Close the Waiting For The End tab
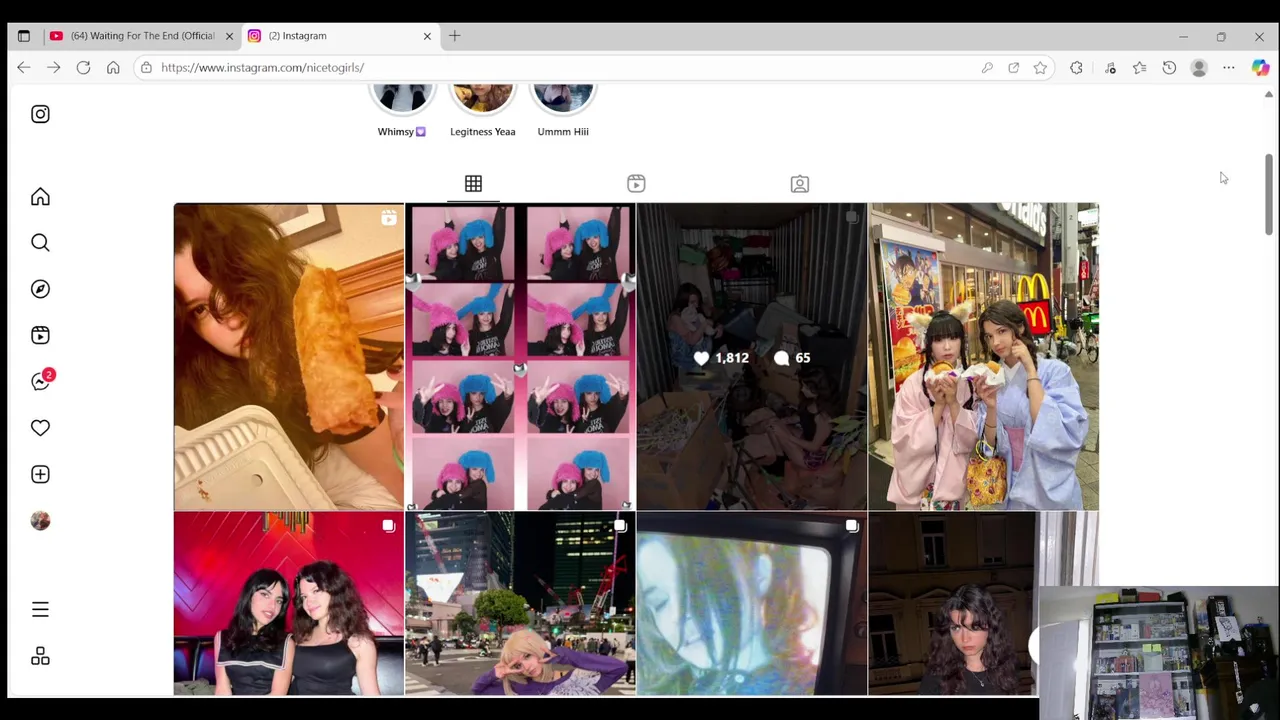 point(229,36)
